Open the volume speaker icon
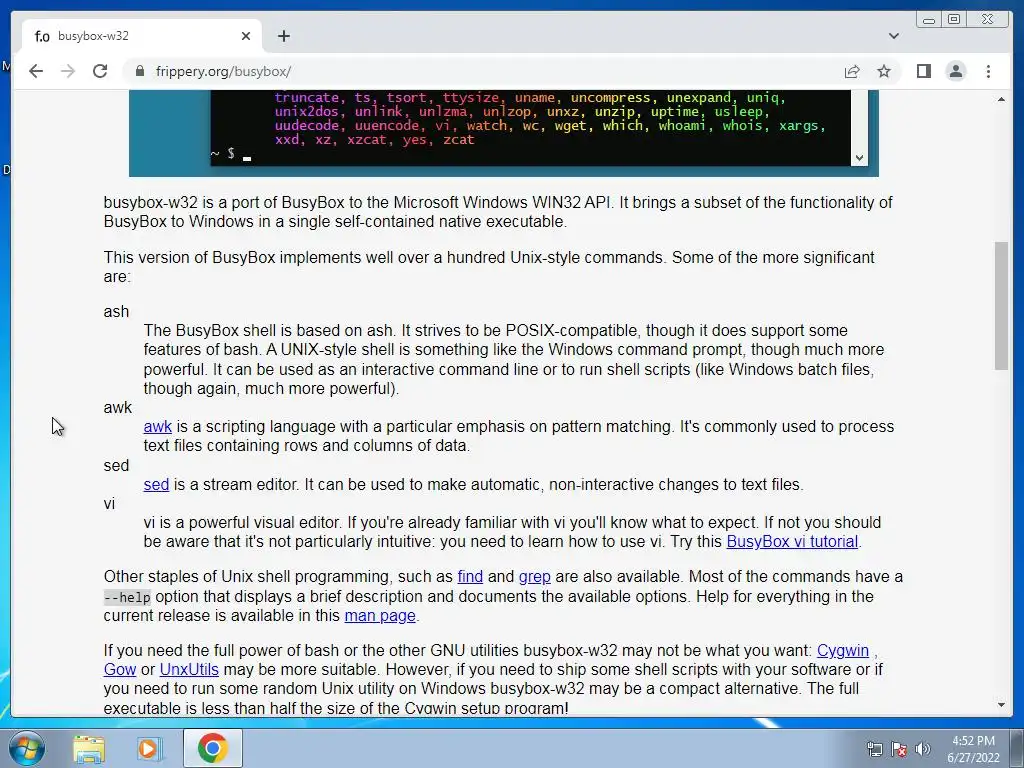The height and width of the screenshot is (768, 1024). [922, 749]
